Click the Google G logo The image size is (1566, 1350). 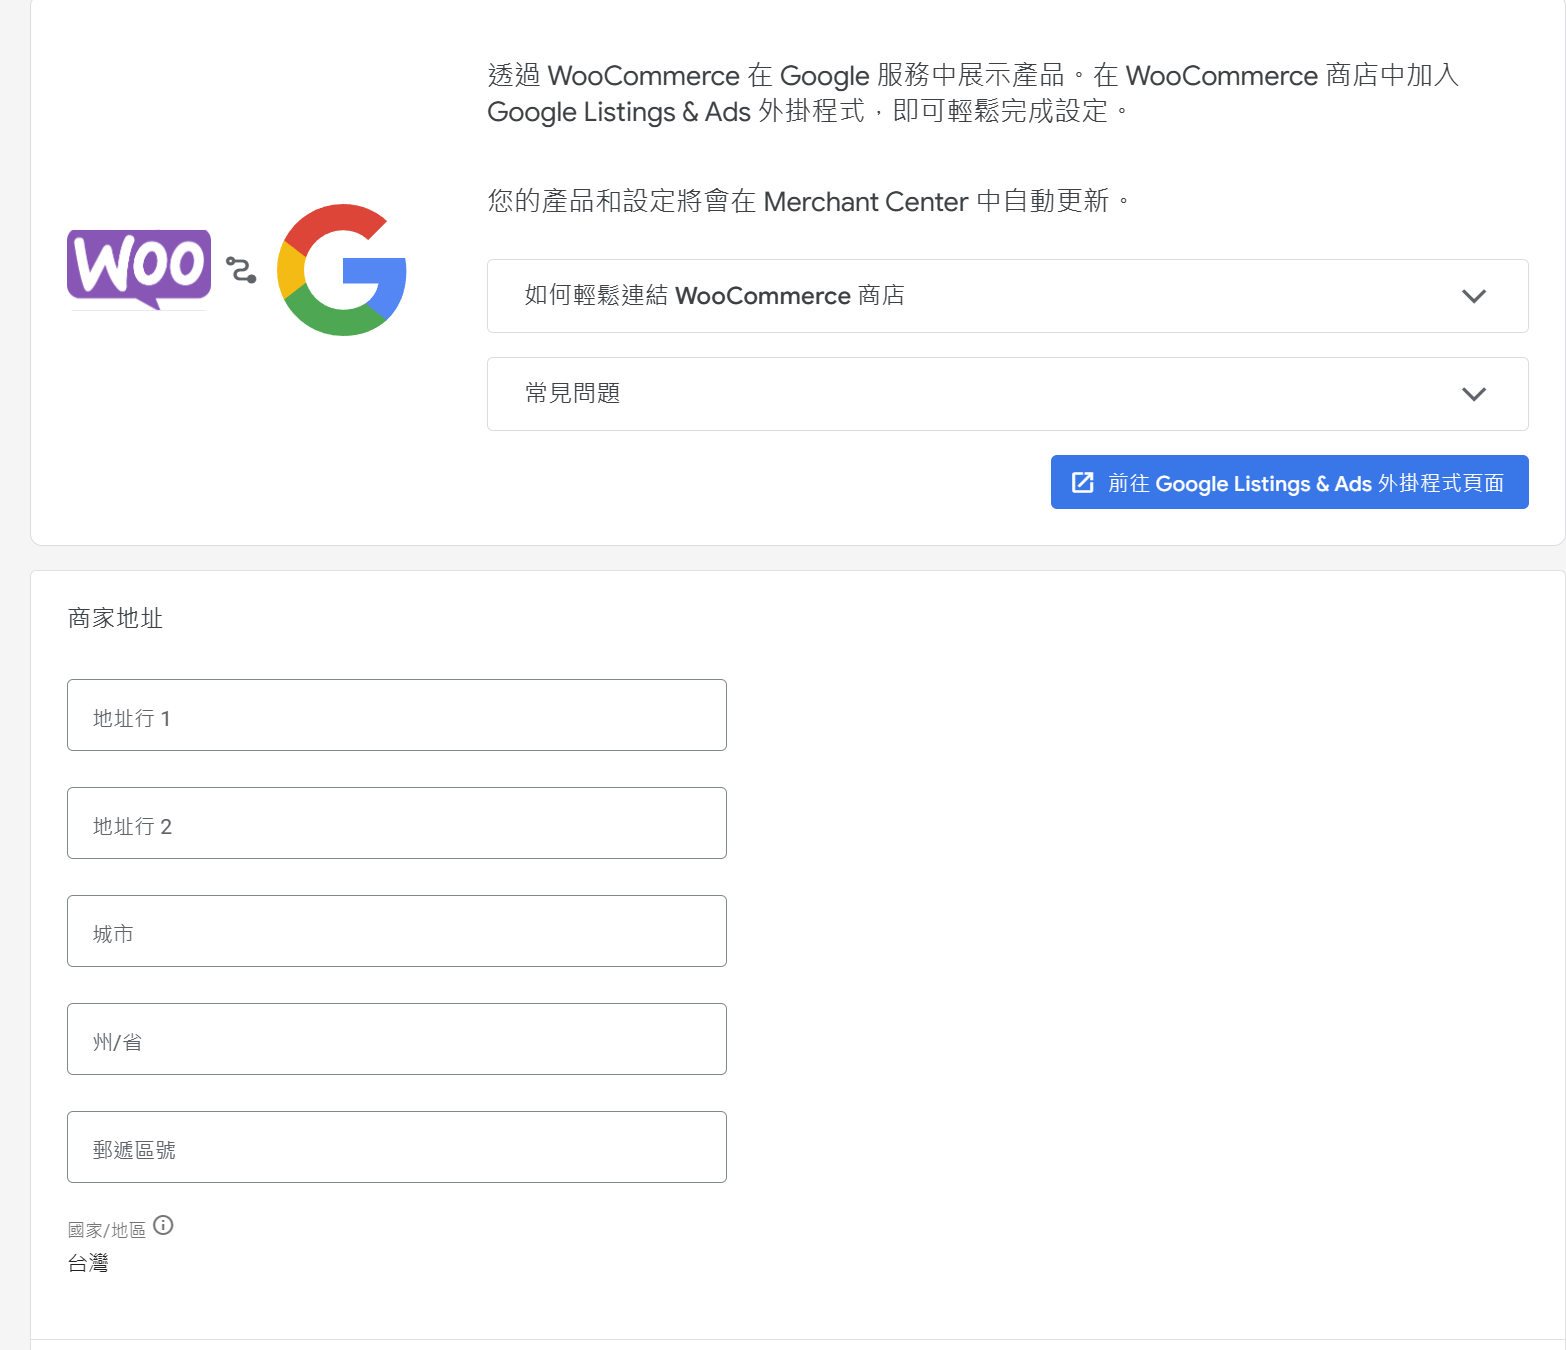pos(342,270)
